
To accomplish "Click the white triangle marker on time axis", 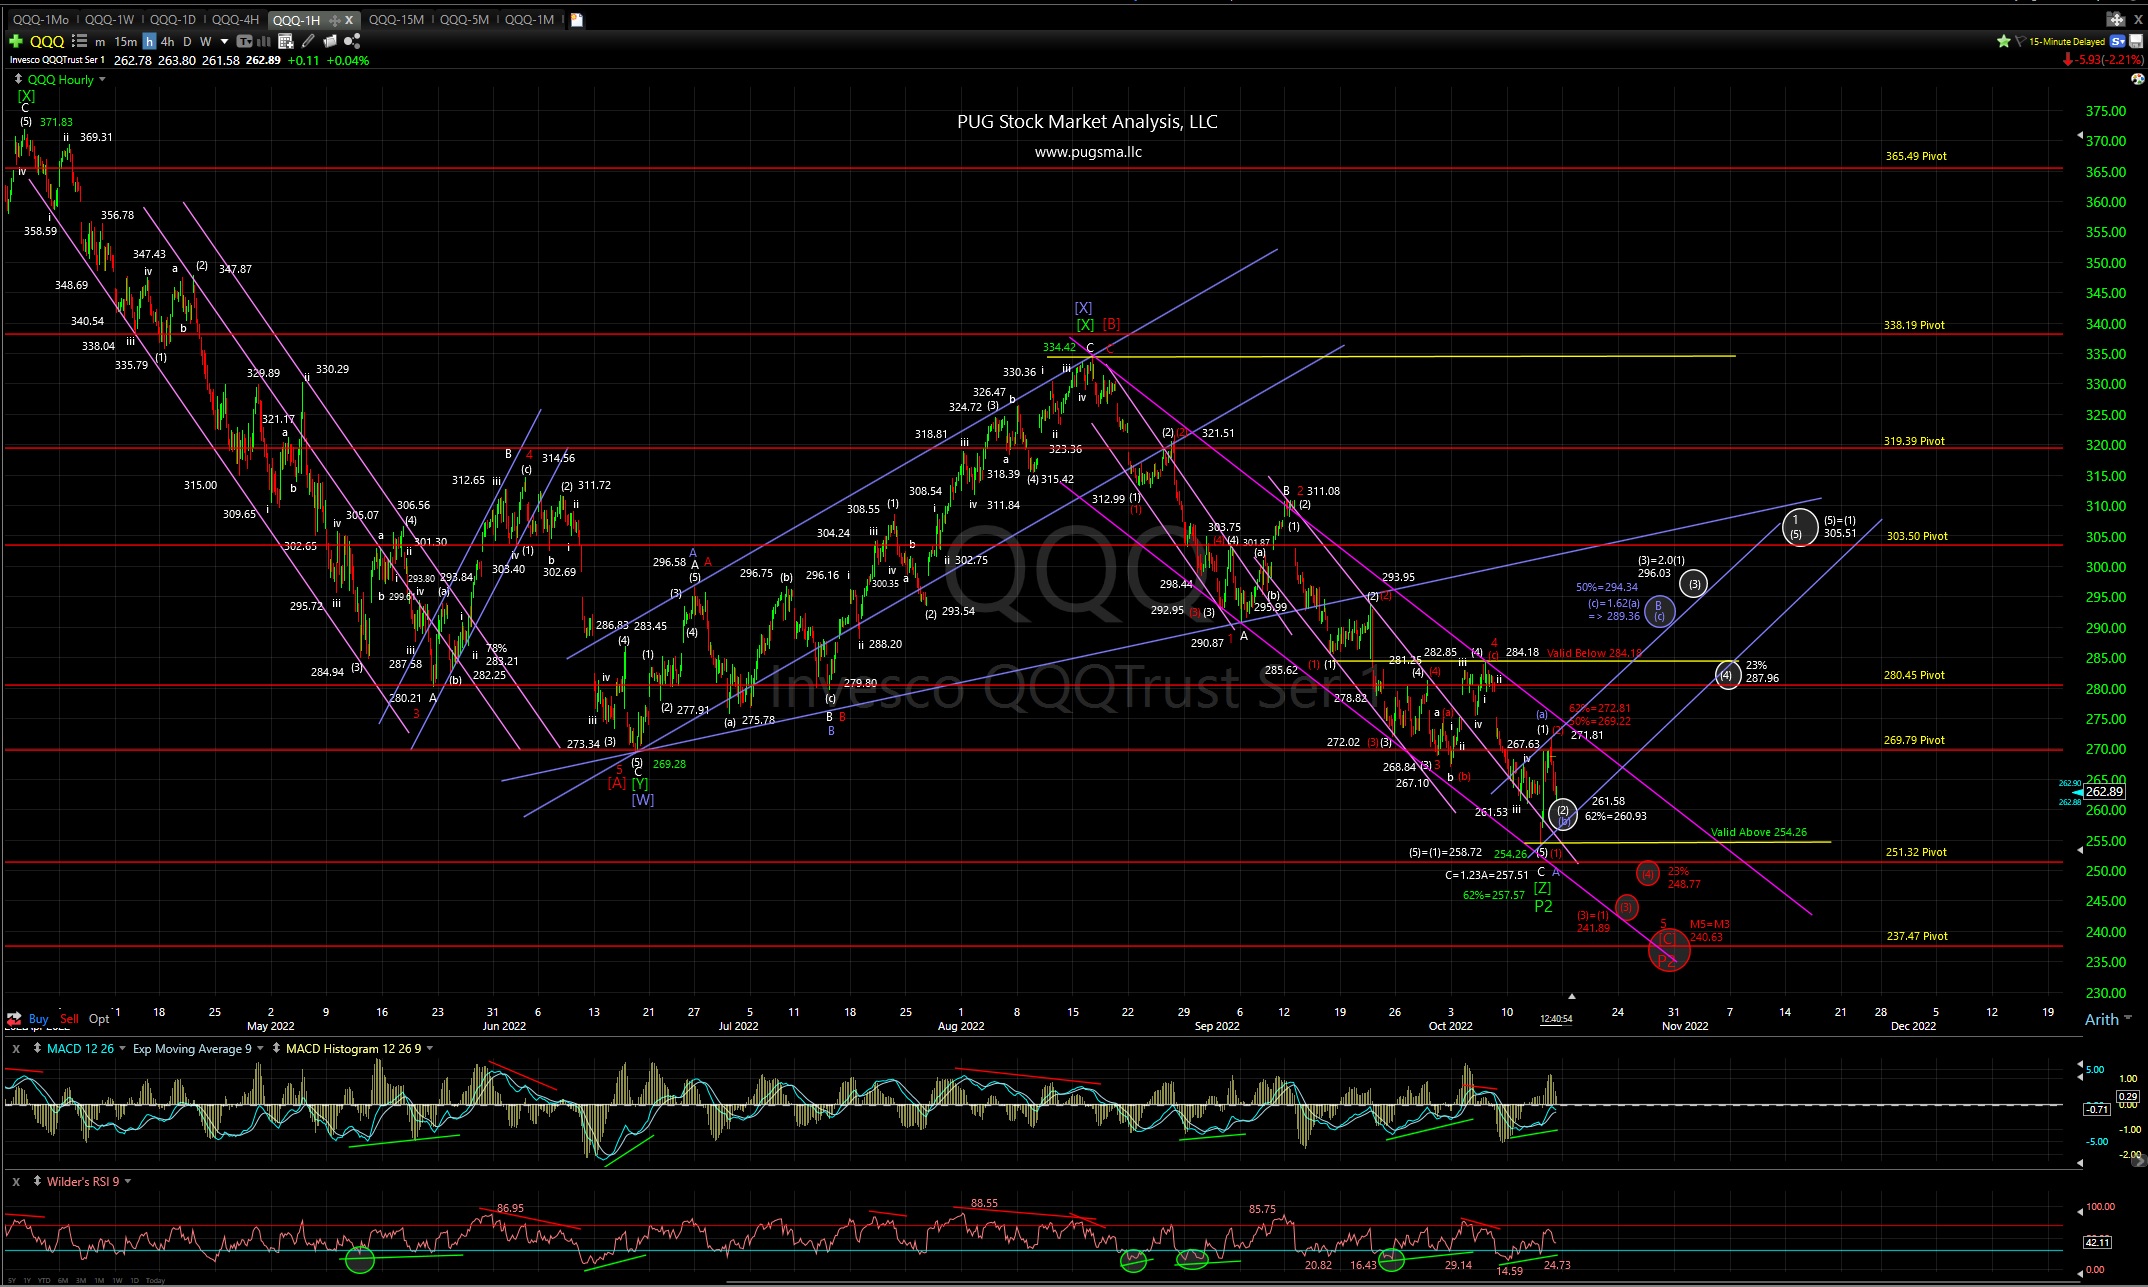I will (x=1572, y=996).
